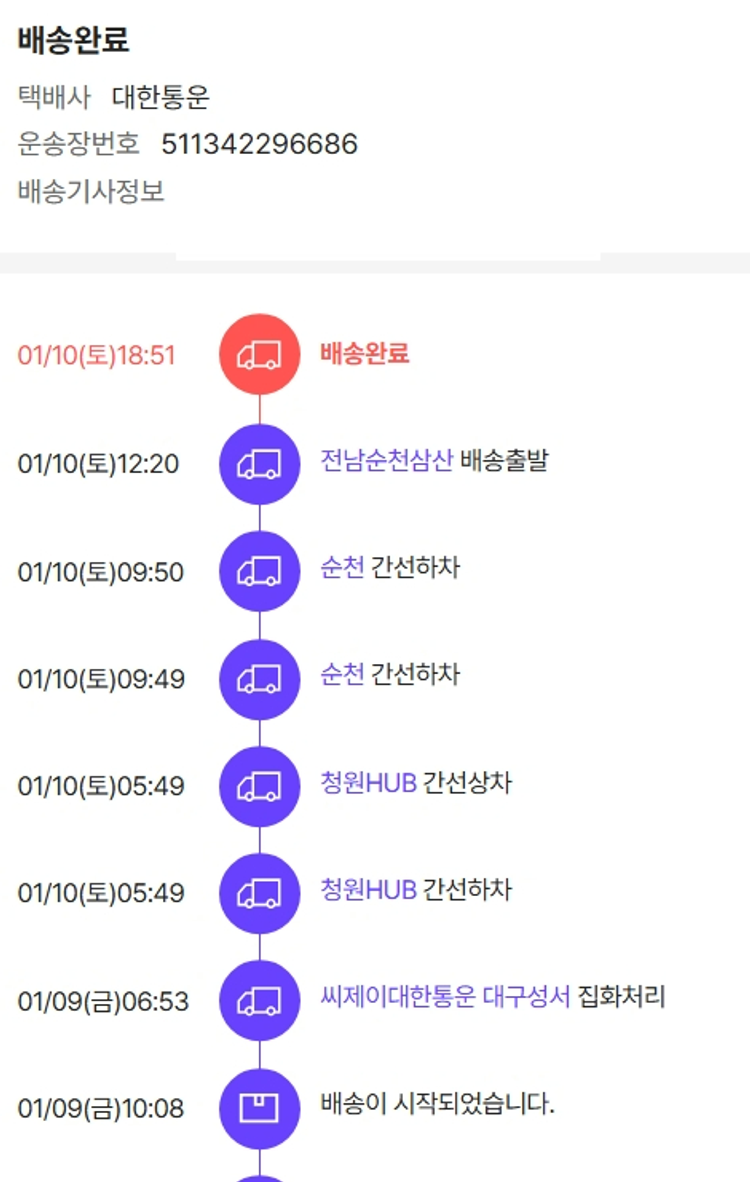750x1182 pixels.
Task: Click truck icon at 01/10 09:50 순천 간선하차
Action: click(x=259, y=571)
